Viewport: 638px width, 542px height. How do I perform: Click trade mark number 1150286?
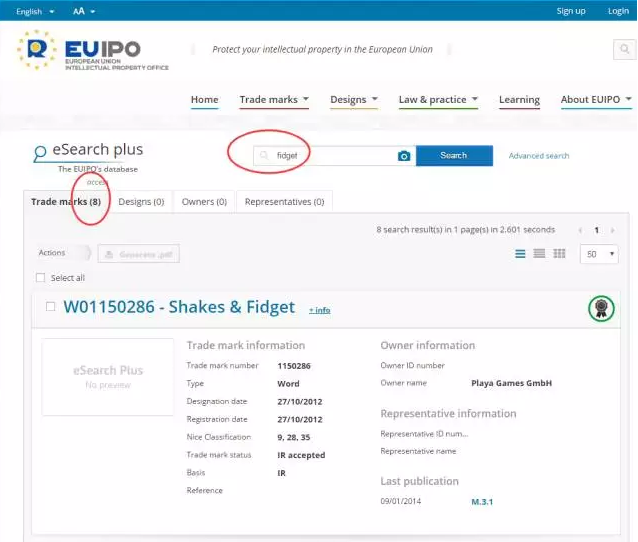[294, 366]
